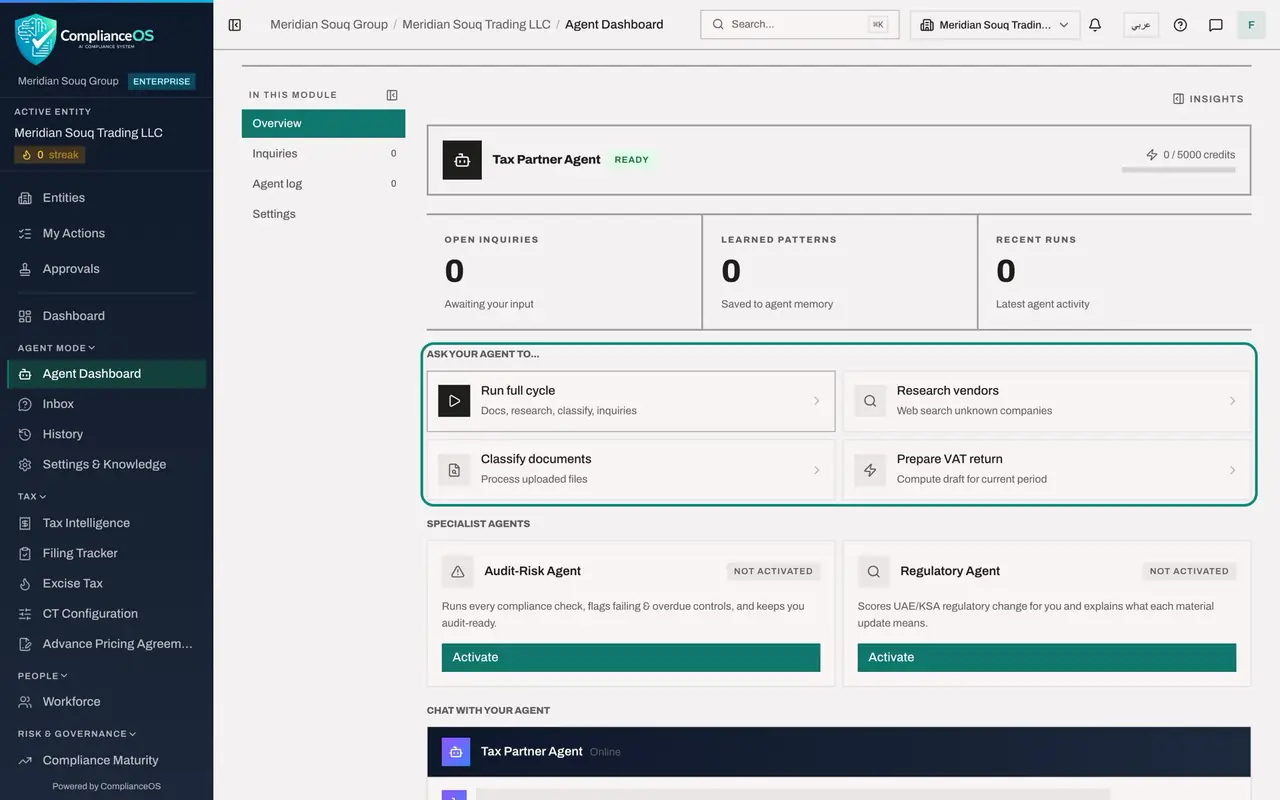
Task: Open the Meridian Souq Trading entity dropdown
Action: [x=995, y=25]
